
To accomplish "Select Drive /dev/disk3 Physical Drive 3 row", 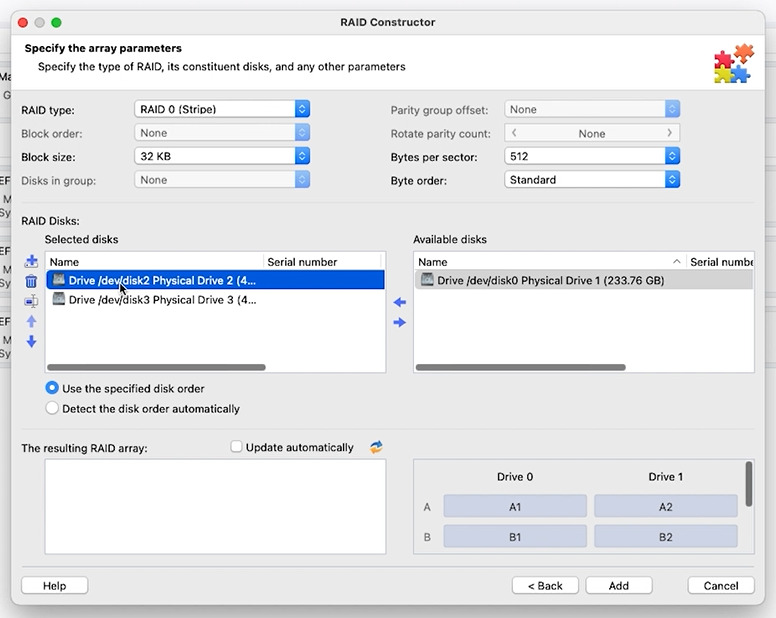I will tap(215, 299).
